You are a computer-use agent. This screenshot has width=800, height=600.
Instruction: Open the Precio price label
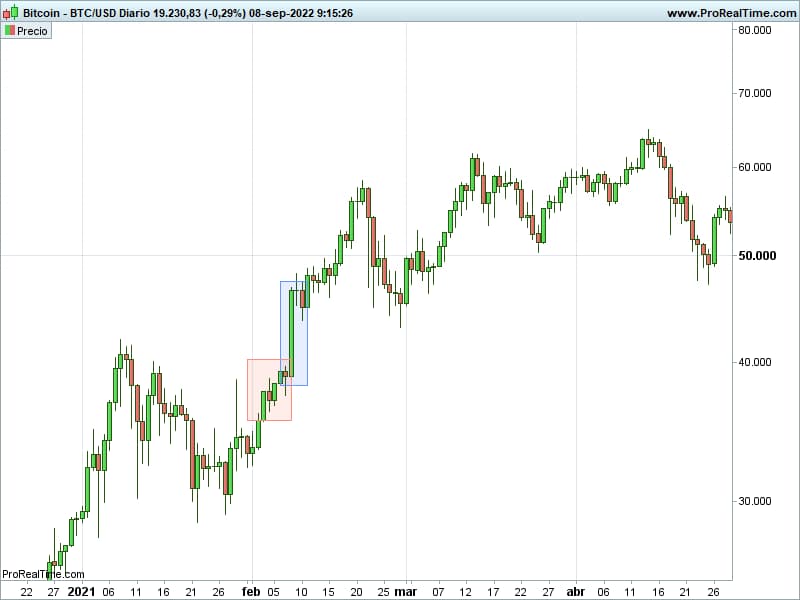(x=32, y=31)
